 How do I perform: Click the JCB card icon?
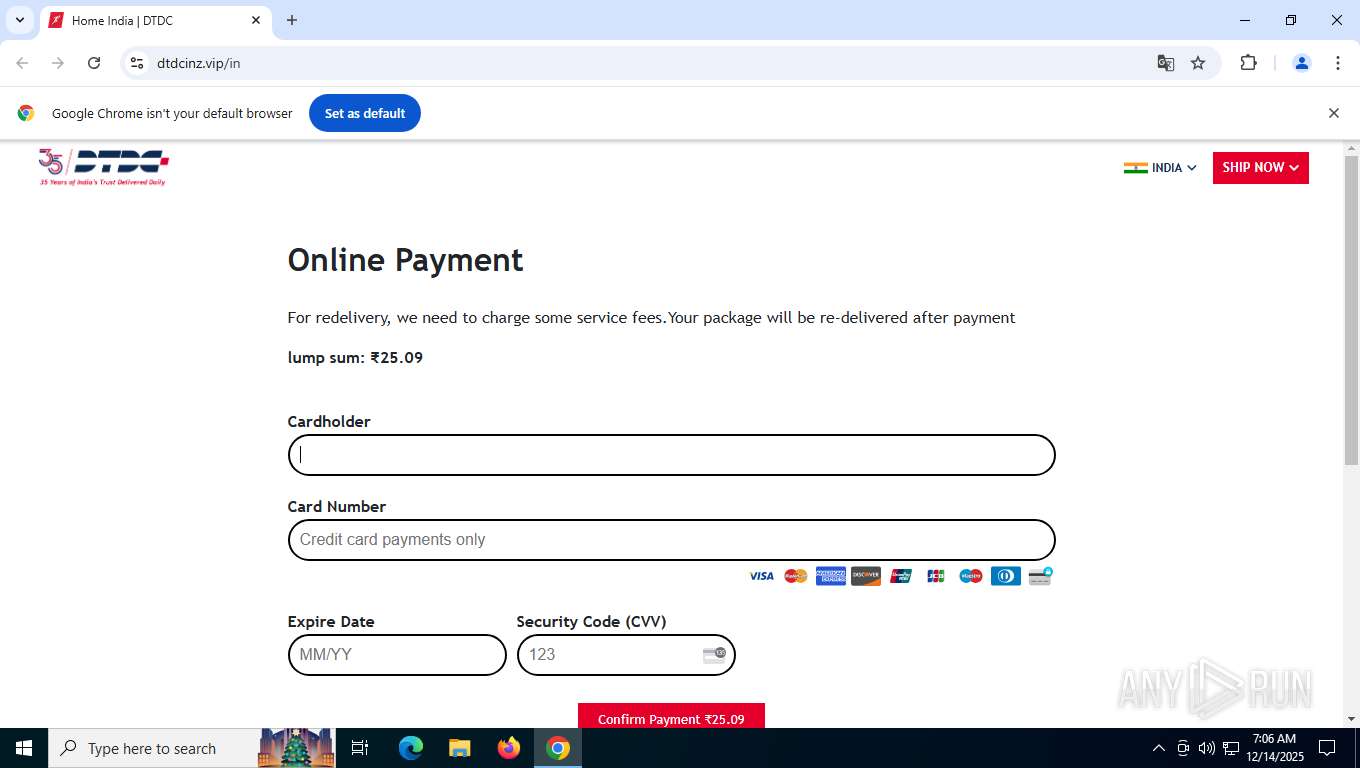click(x=936, y=576)
